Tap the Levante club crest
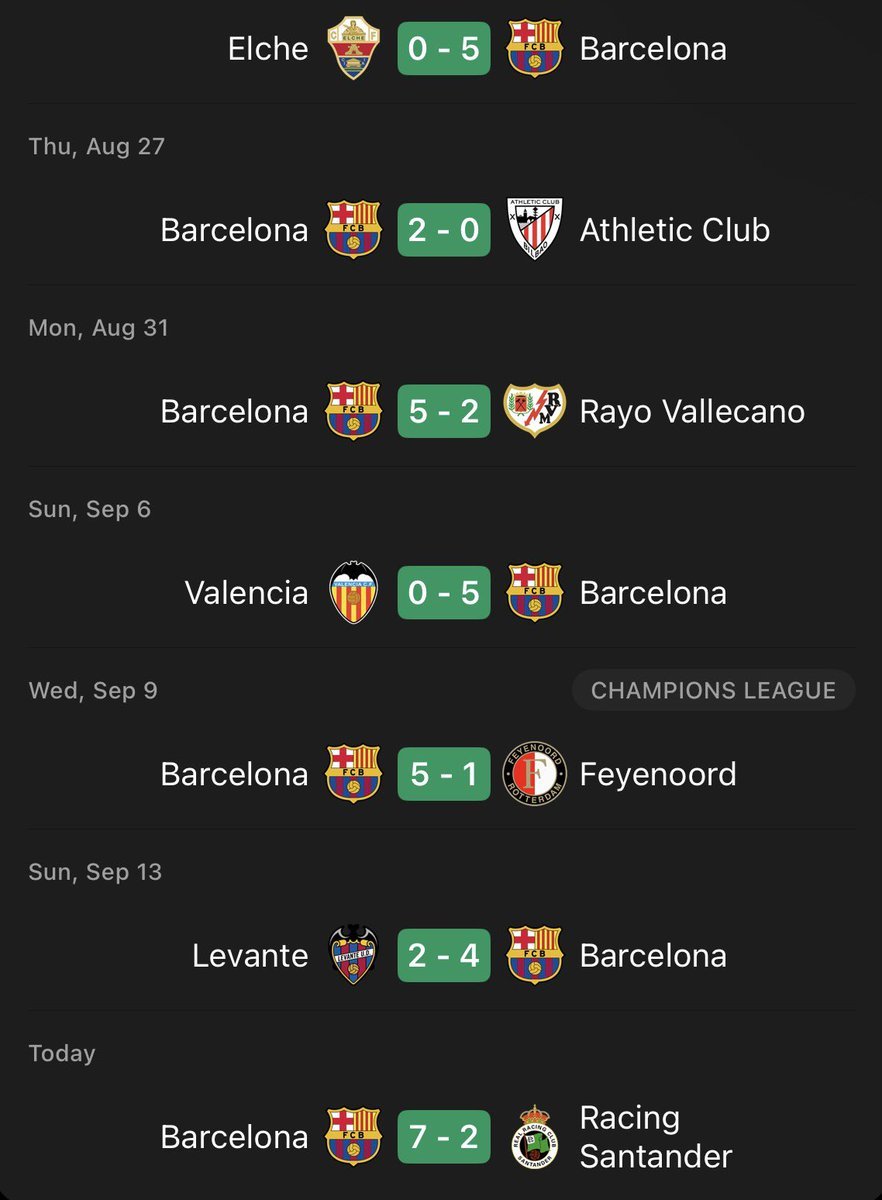The width and height of the screenshot is (882, 1200). [x=353, y=955]
